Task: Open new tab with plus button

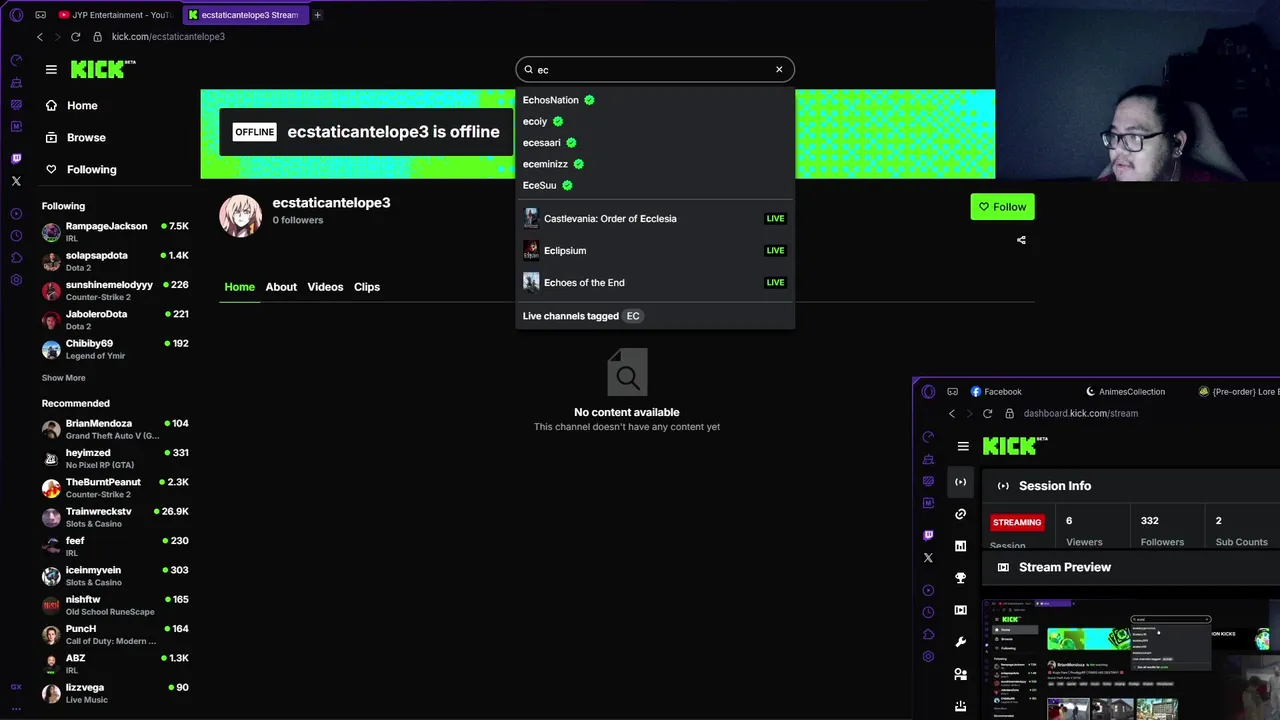Action: click(x=317, y=15)
